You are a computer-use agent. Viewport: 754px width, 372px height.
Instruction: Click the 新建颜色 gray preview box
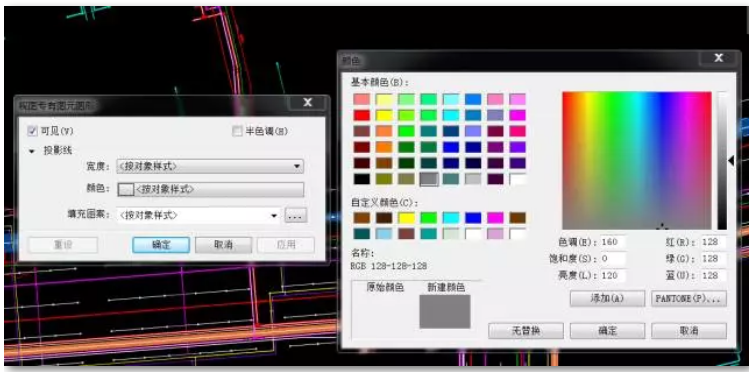(x=445, y=311)
